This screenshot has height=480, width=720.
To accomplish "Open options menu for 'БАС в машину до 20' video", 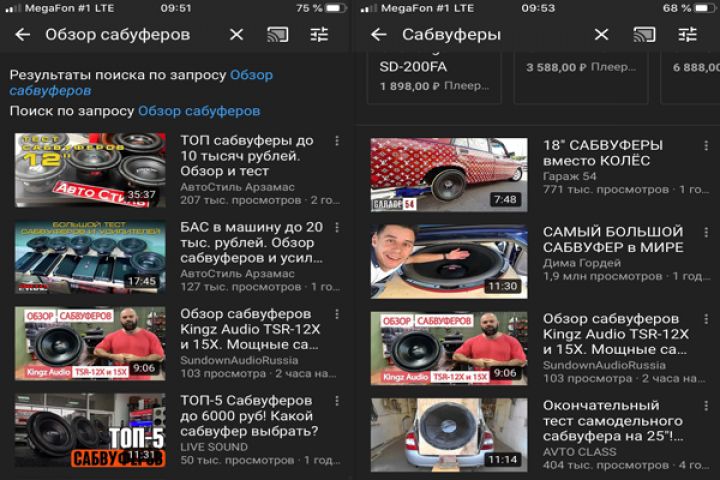I will pyautogui.click(x=338, y=227).
